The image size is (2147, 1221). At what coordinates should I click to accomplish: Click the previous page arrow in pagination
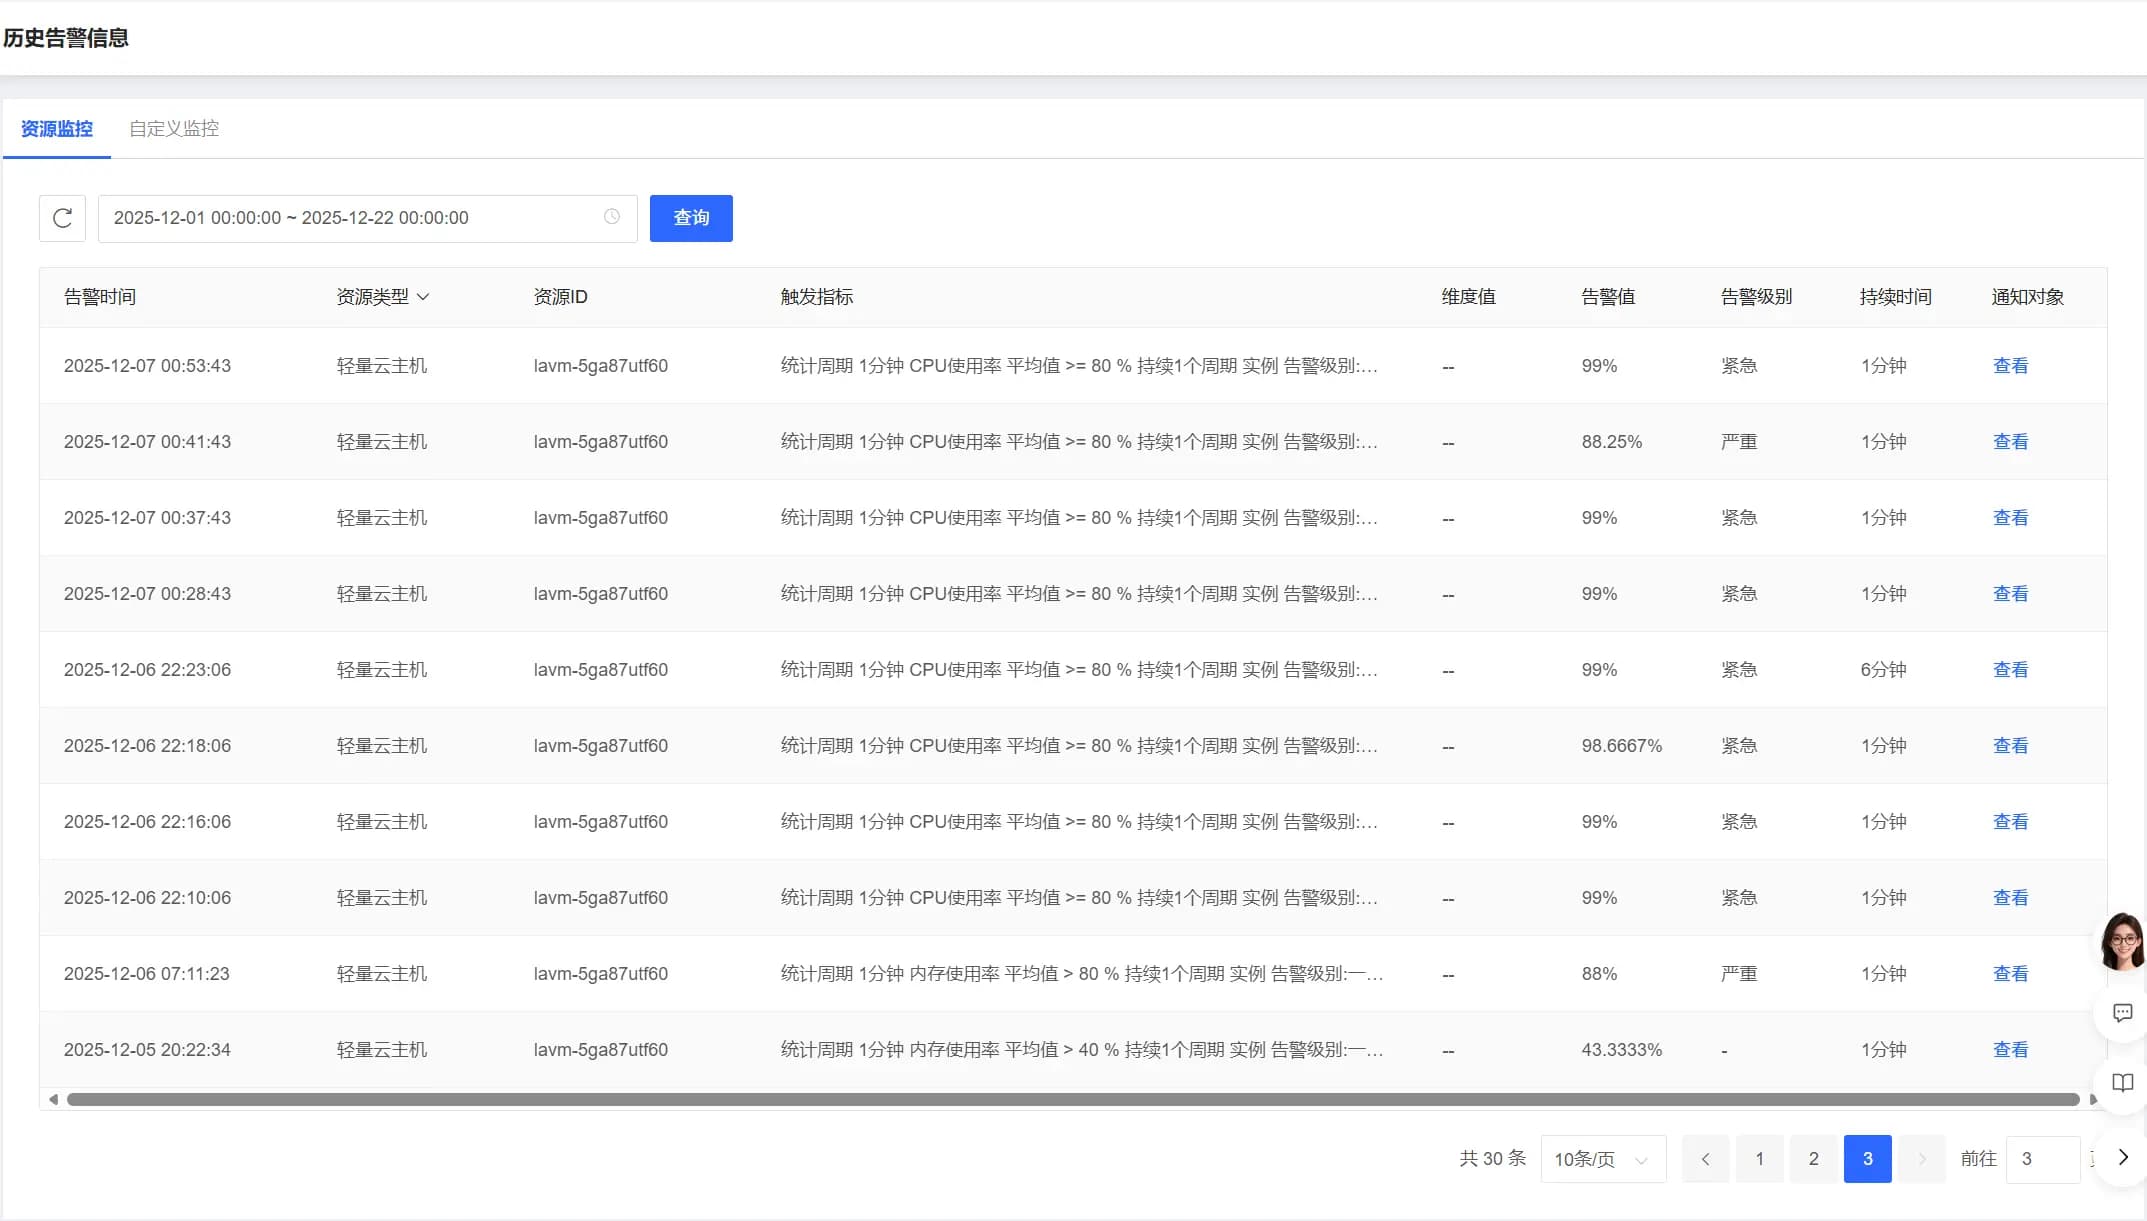[1706, 1159]
